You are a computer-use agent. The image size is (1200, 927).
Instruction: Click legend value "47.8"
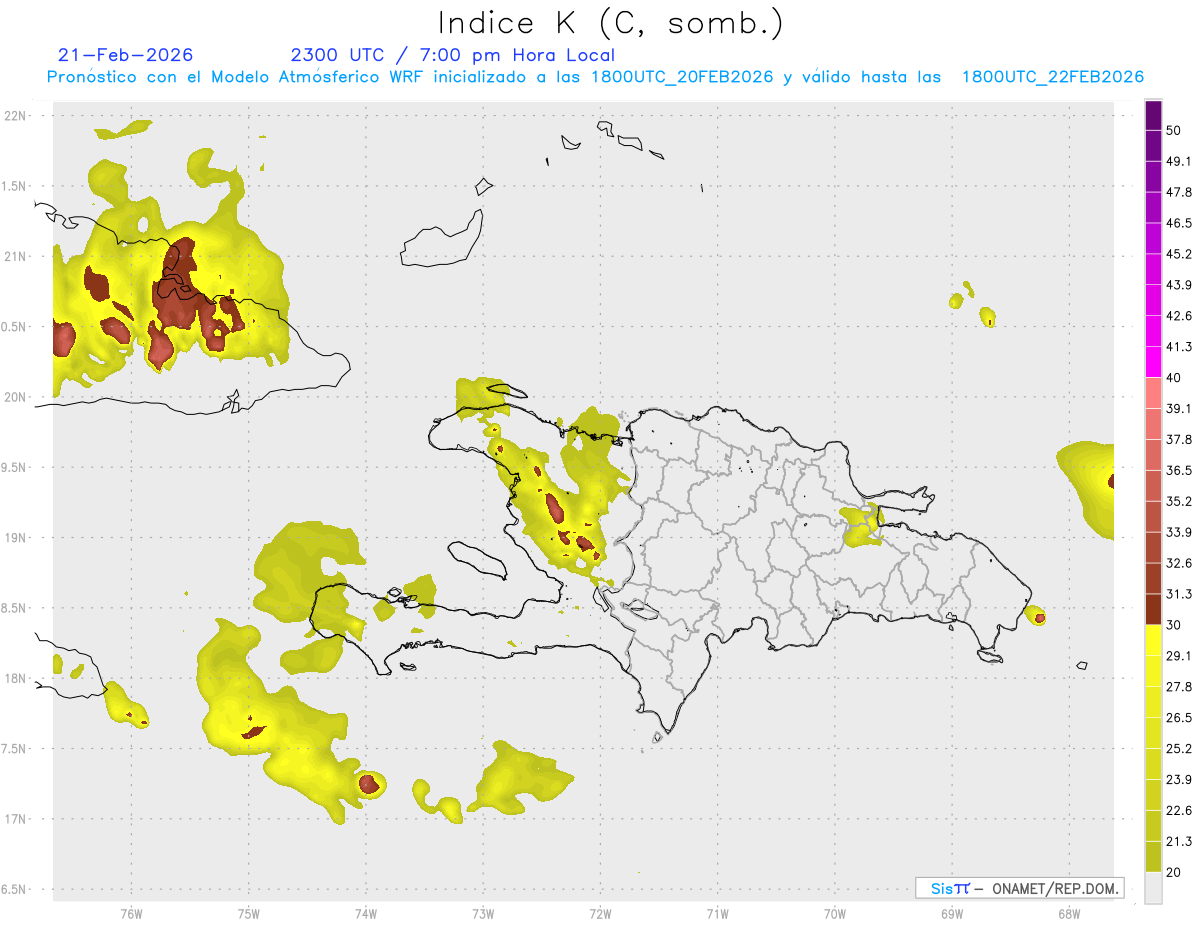[1179, 193]
